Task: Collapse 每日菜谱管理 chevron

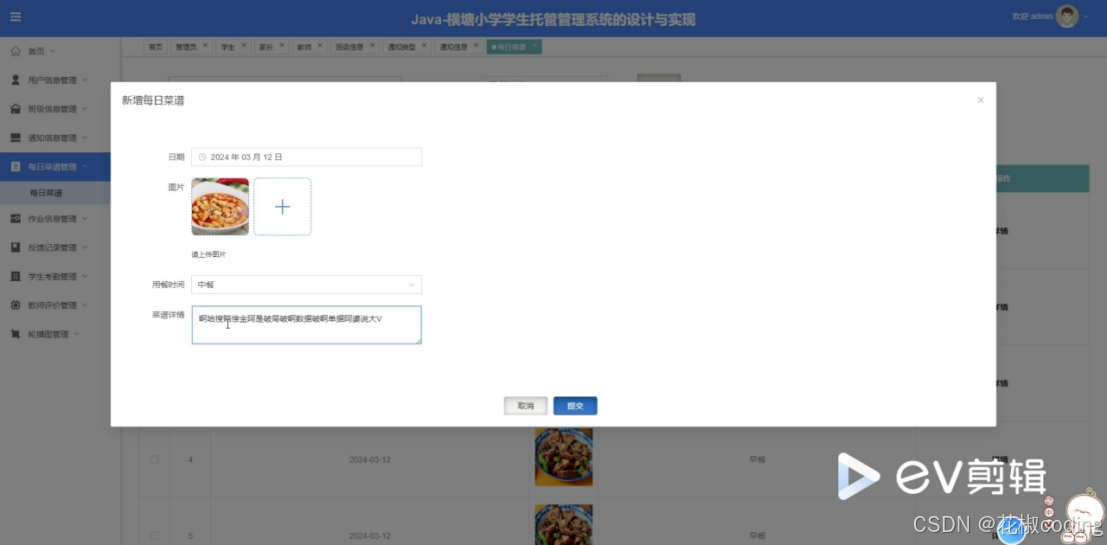Action: 85,167
